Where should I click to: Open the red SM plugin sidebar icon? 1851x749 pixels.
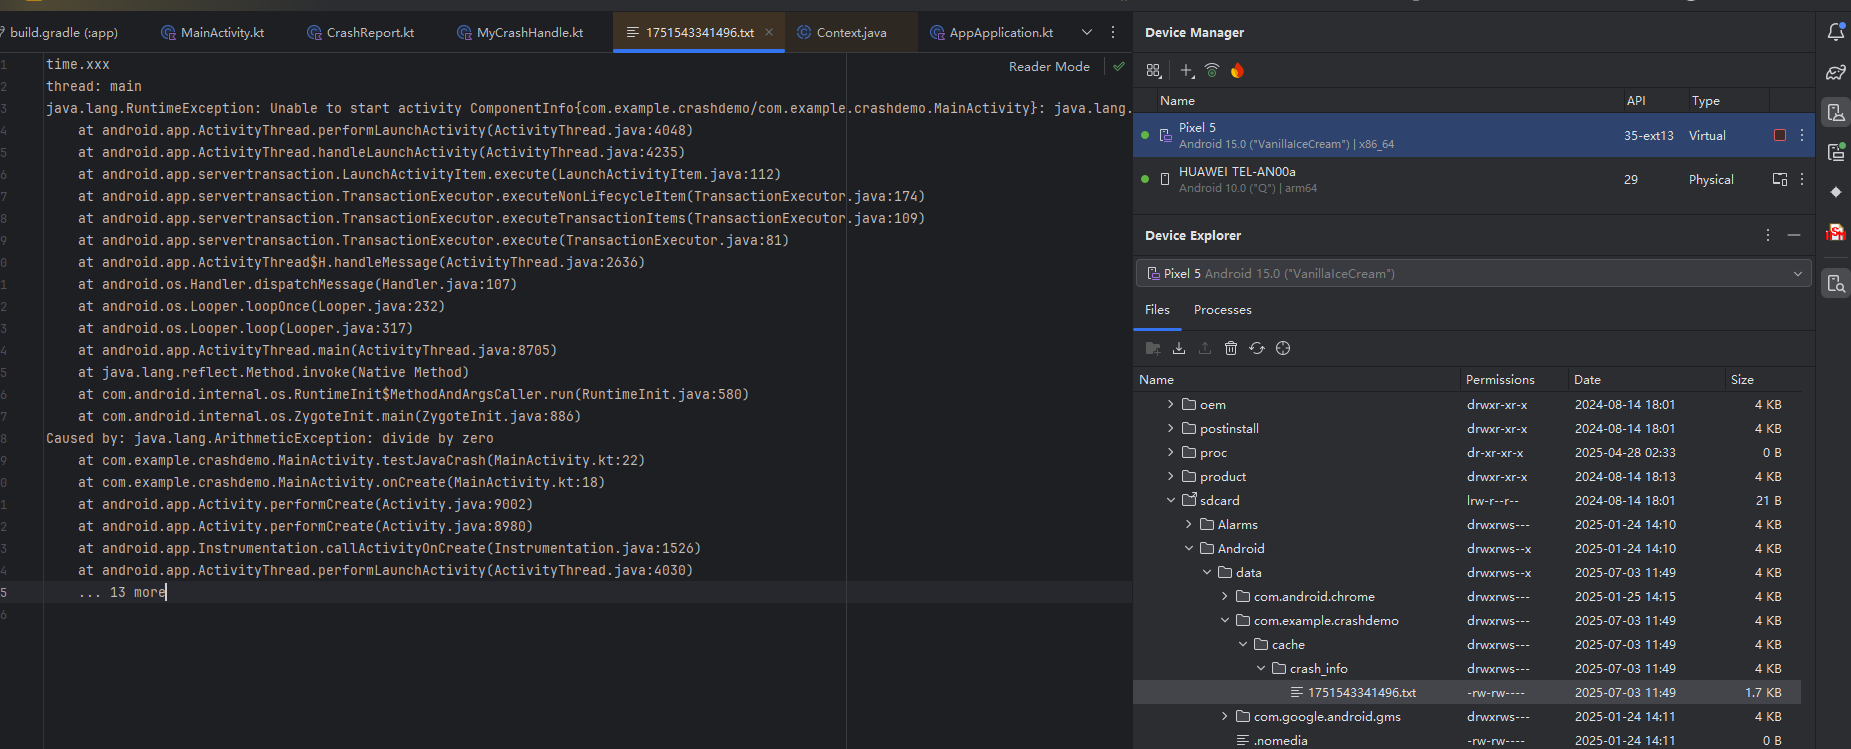[1836, 232]
